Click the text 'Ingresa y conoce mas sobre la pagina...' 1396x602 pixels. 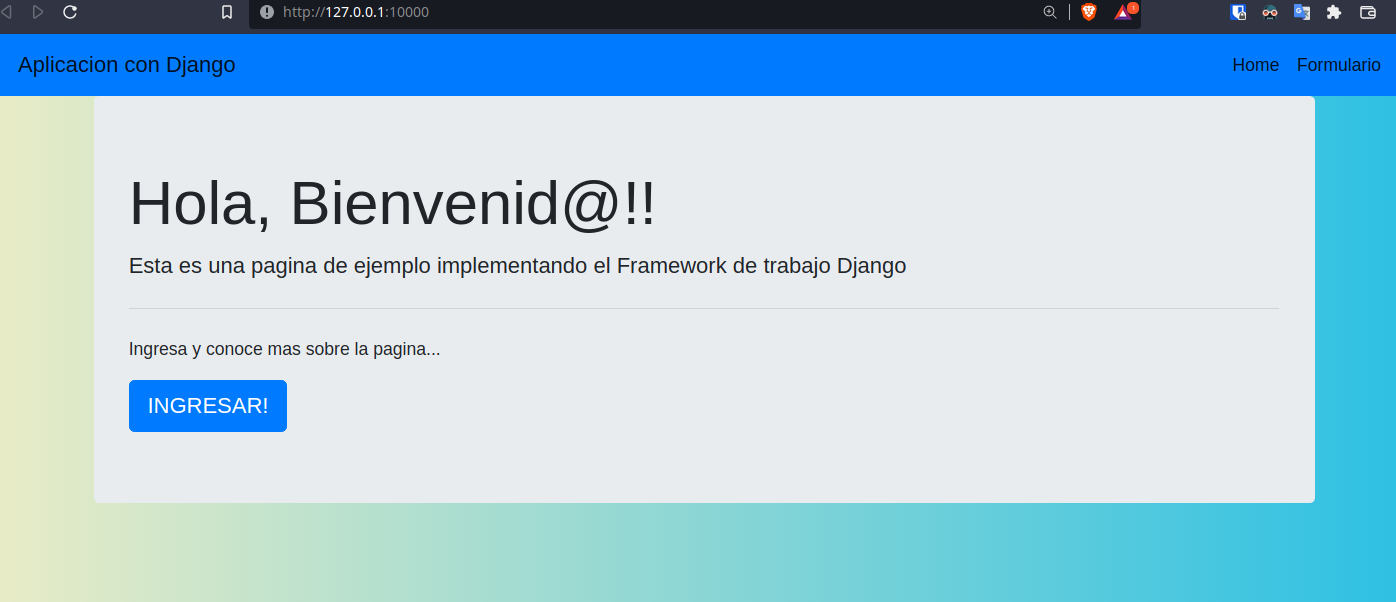coord(284,349)
